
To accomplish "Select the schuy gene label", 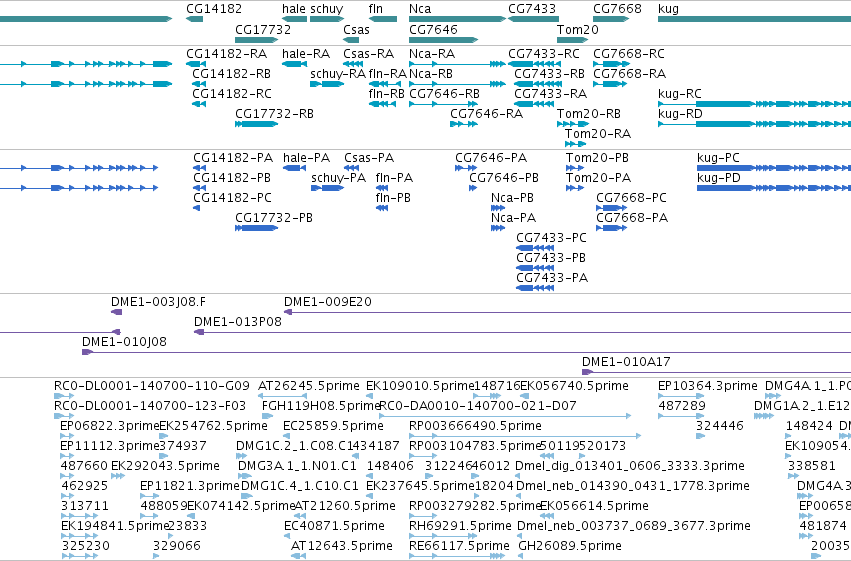I will pos(327,9).
